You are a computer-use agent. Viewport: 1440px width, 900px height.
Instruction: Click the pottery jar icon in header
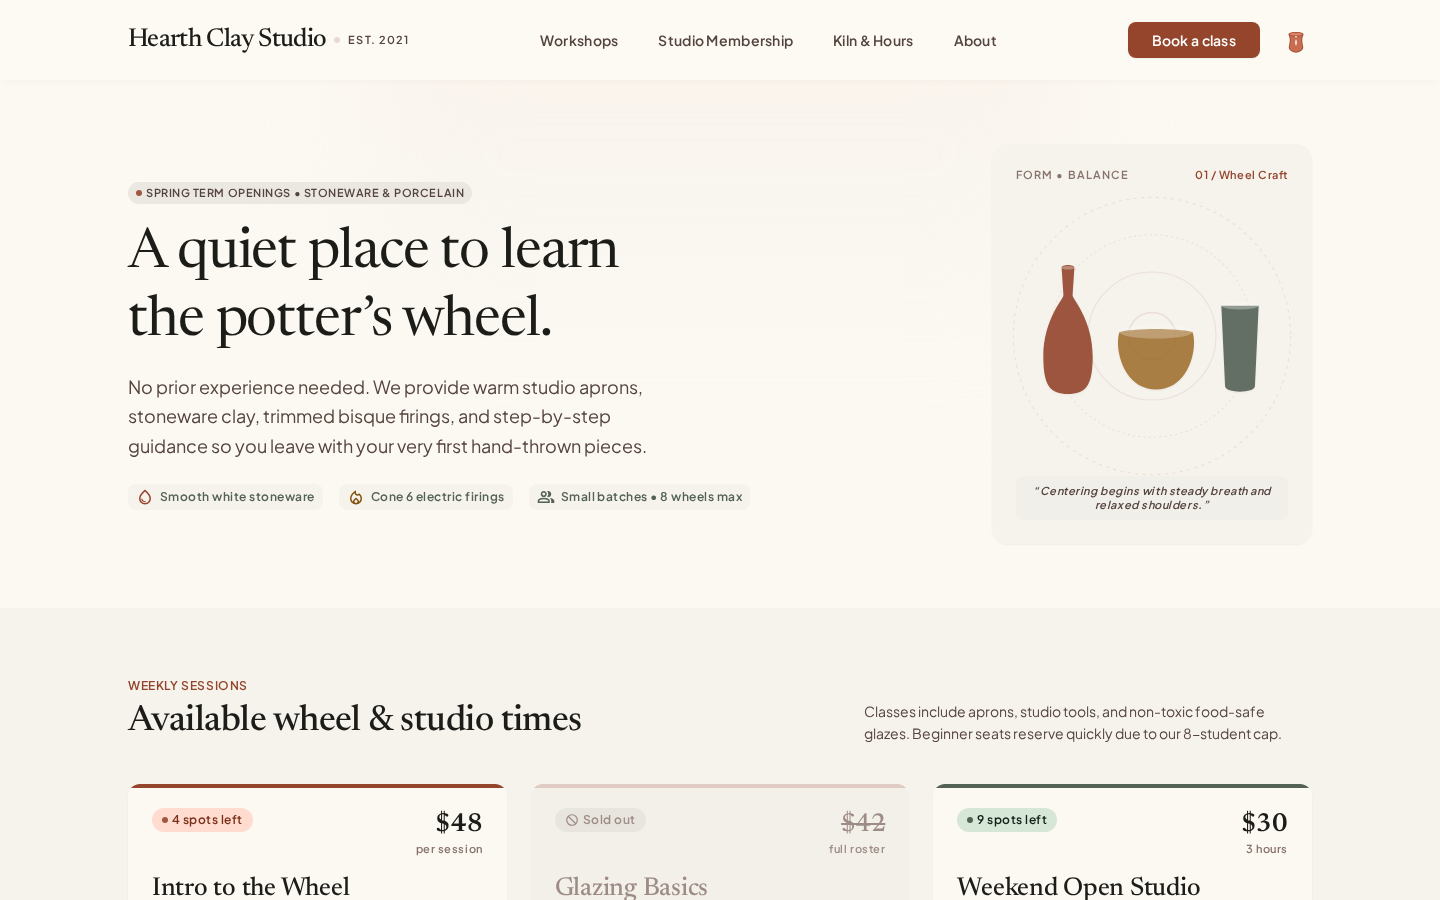(1295, 41)
